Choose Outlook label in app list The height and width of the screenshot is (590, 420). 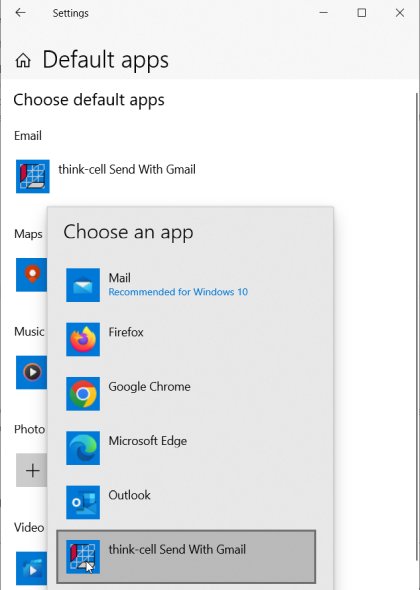(x=129, y=495)
